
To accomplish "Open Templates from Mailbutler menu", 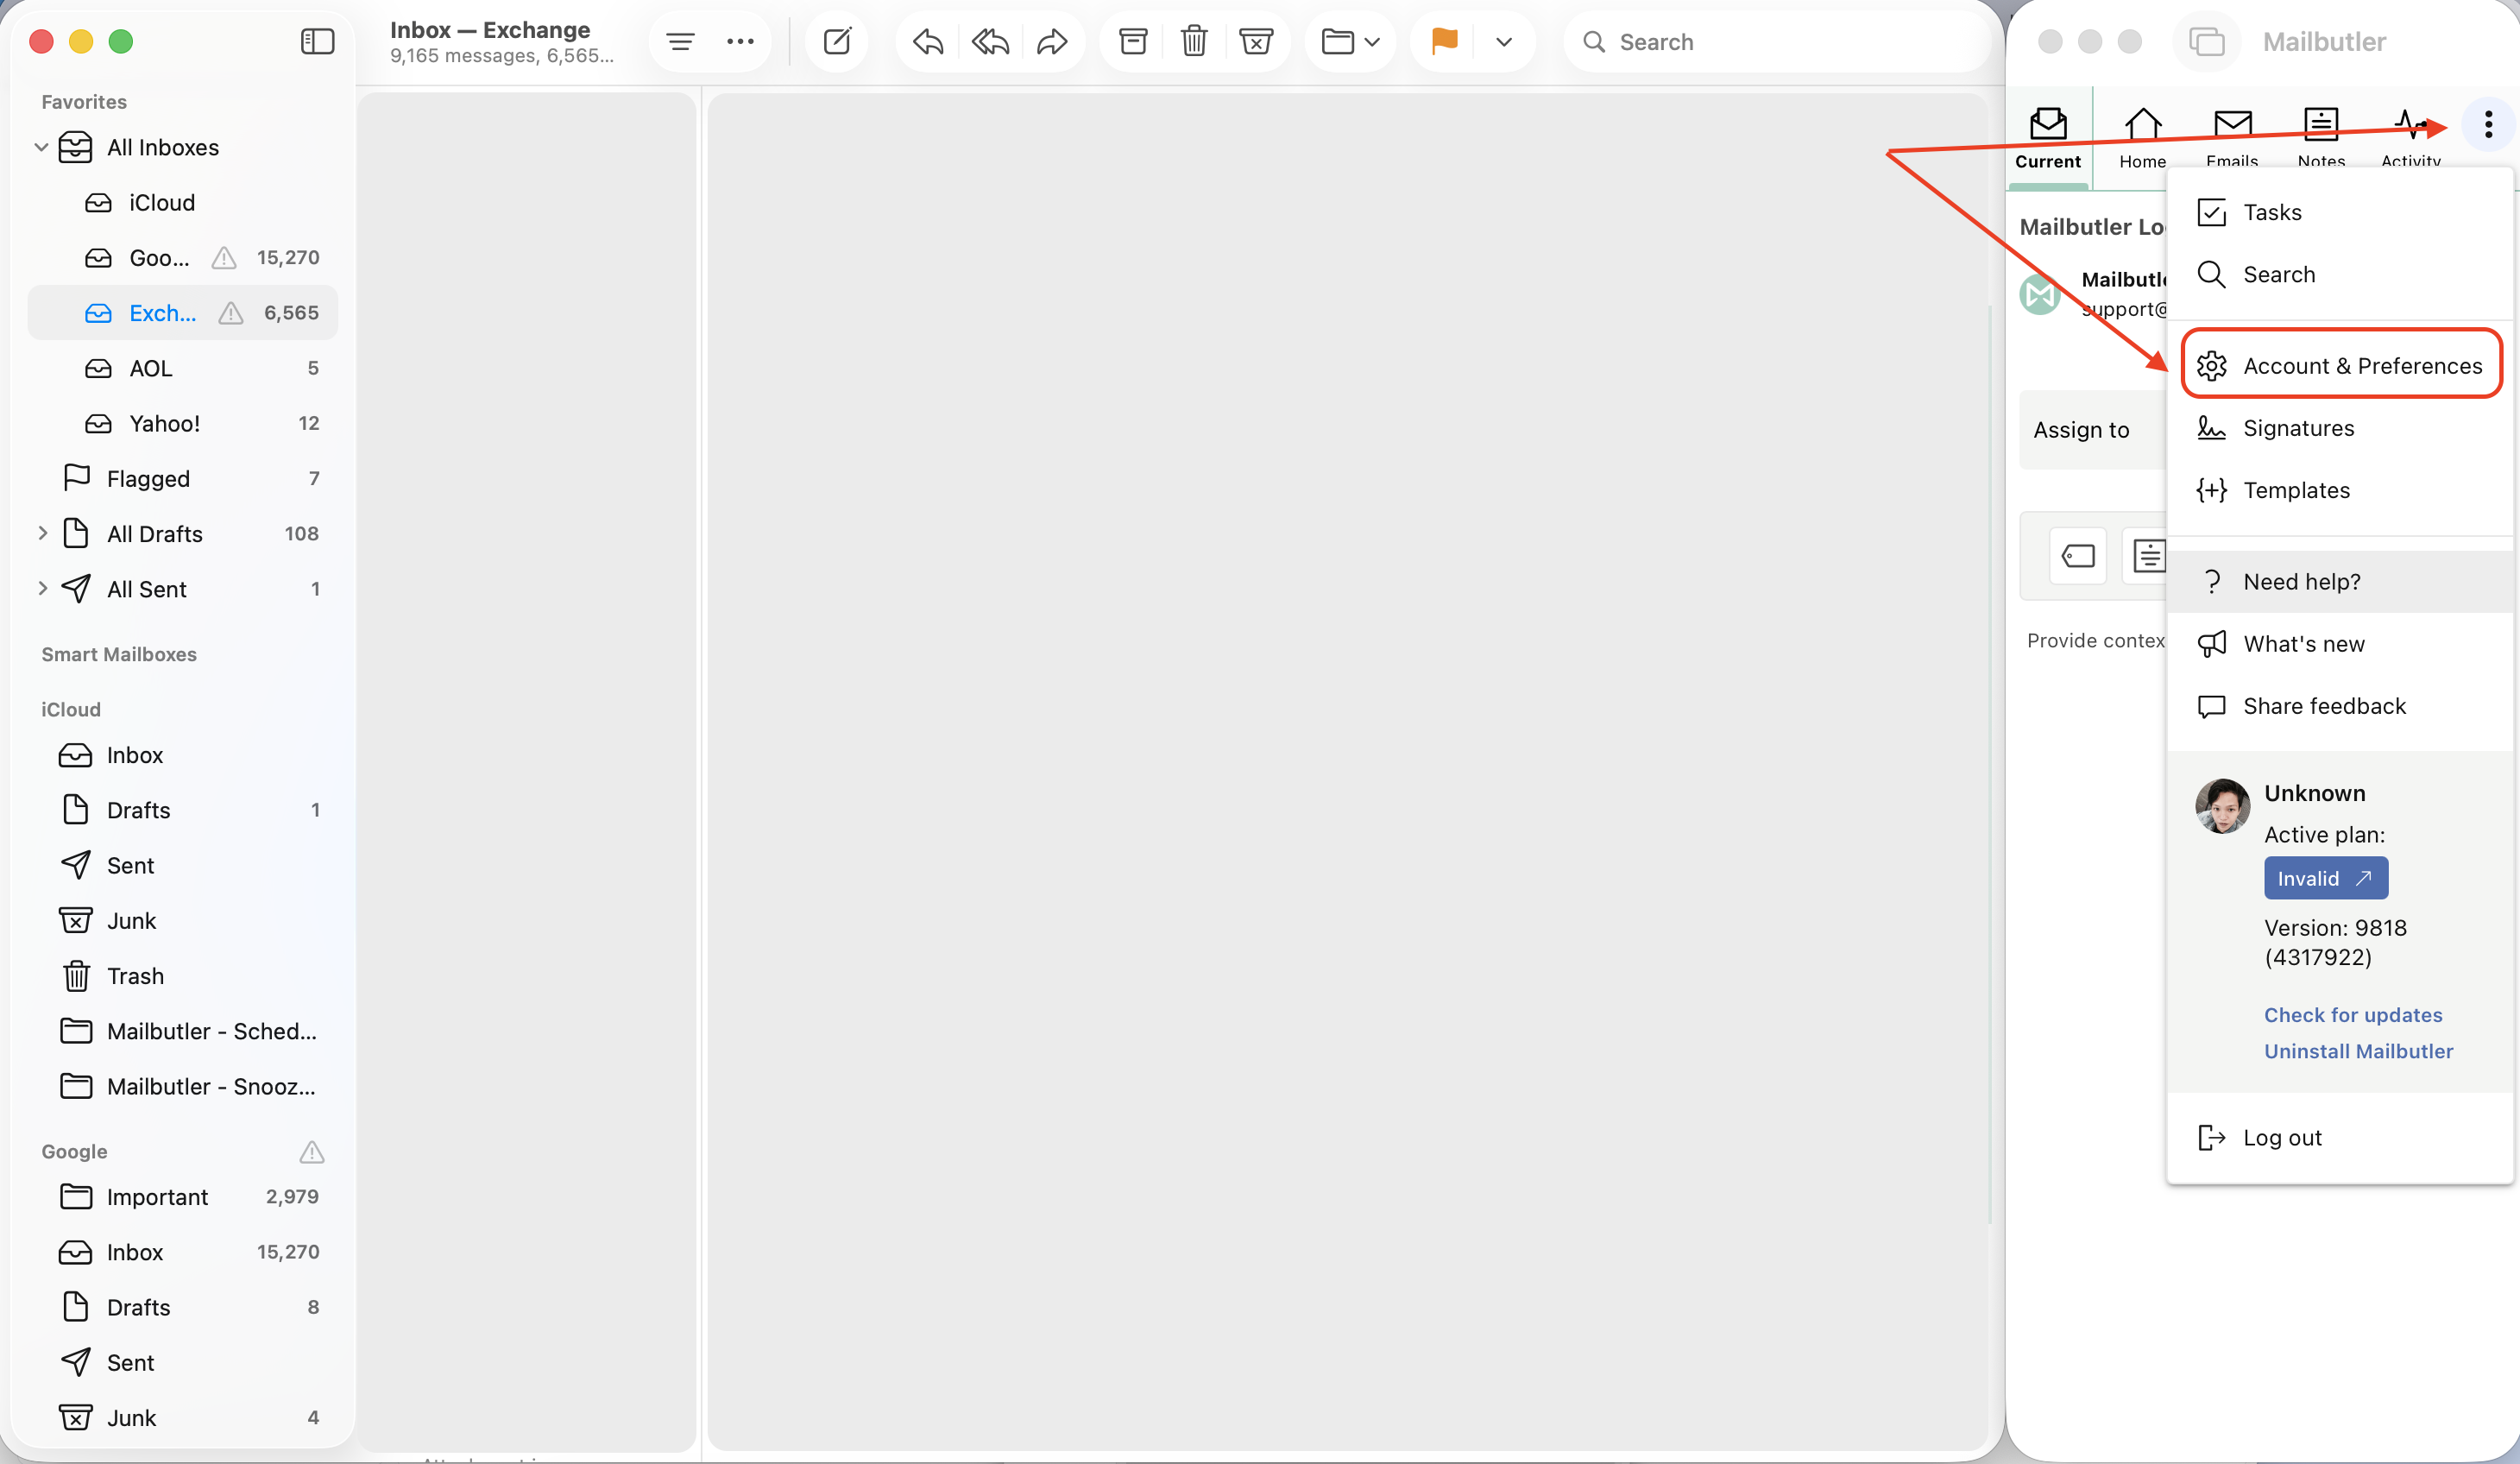I will tap(2340, 490).
